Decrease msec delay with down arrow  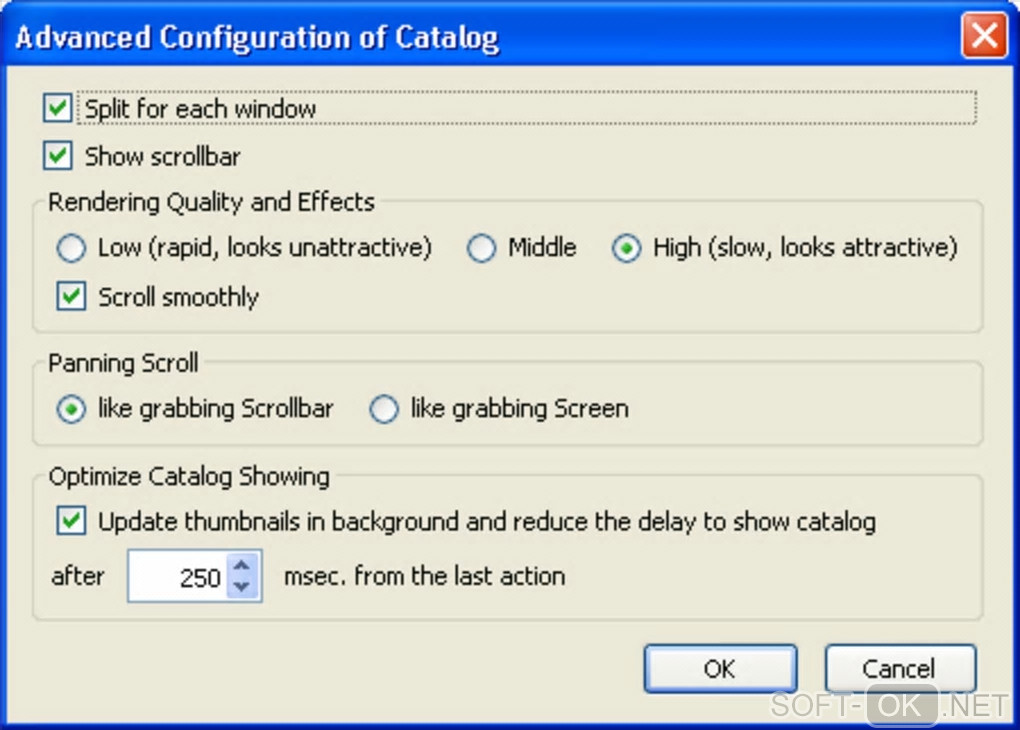click(x=242, y=587)
